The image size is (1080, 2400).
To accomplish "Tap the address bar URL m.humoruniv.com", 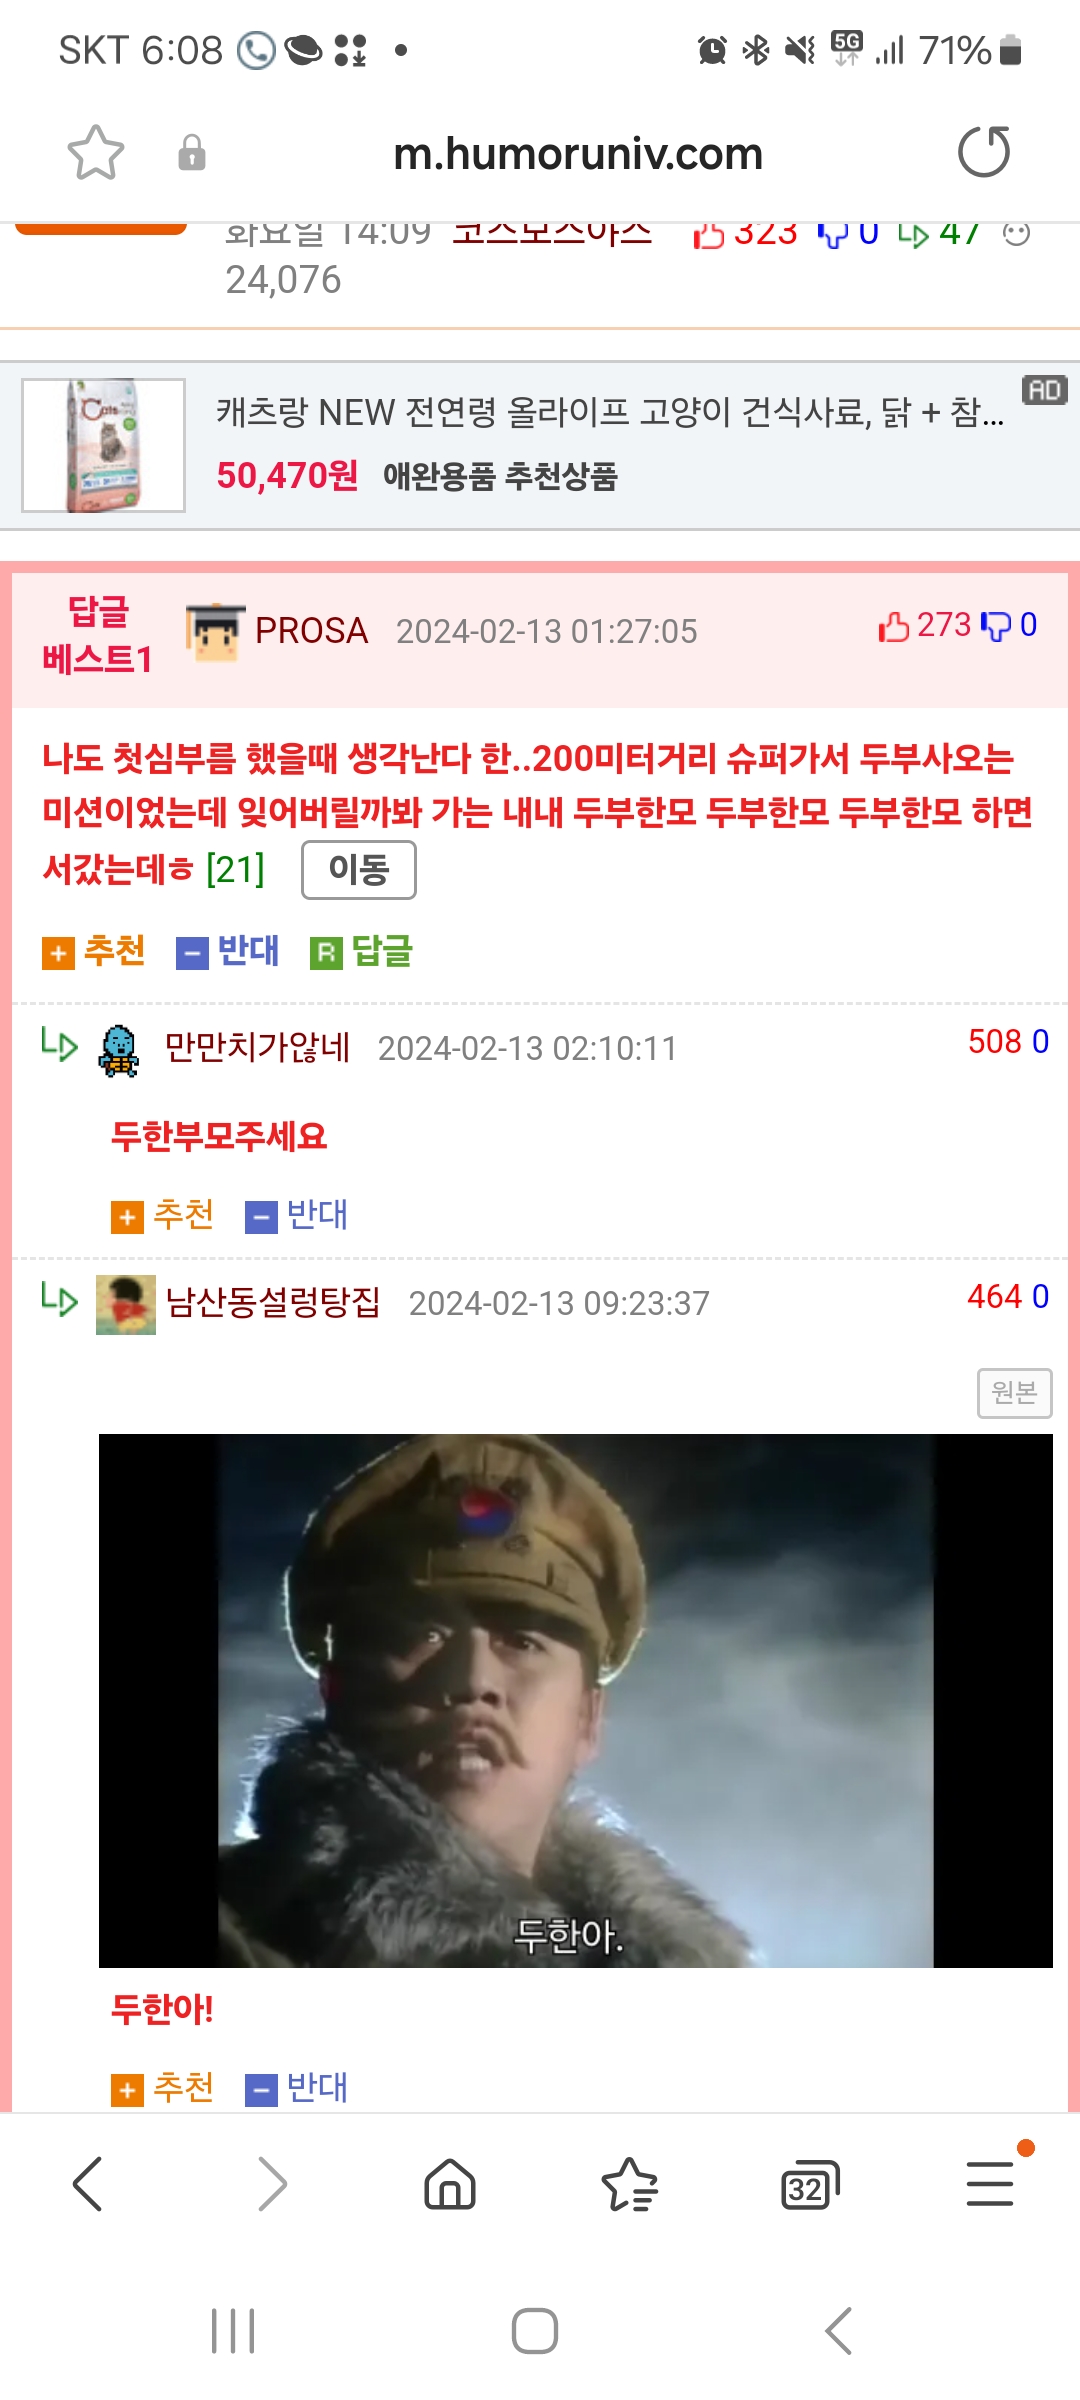I will point(578,153).
